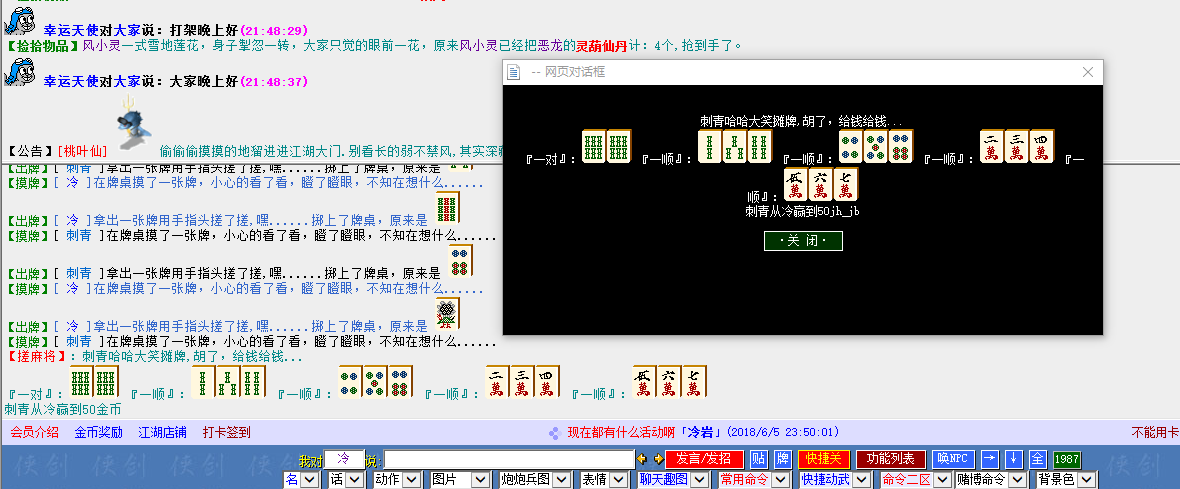The image size is (1180, 489).
Task: Click the bamboo tile discarded by 冷
Action: [x=447, y=208]
